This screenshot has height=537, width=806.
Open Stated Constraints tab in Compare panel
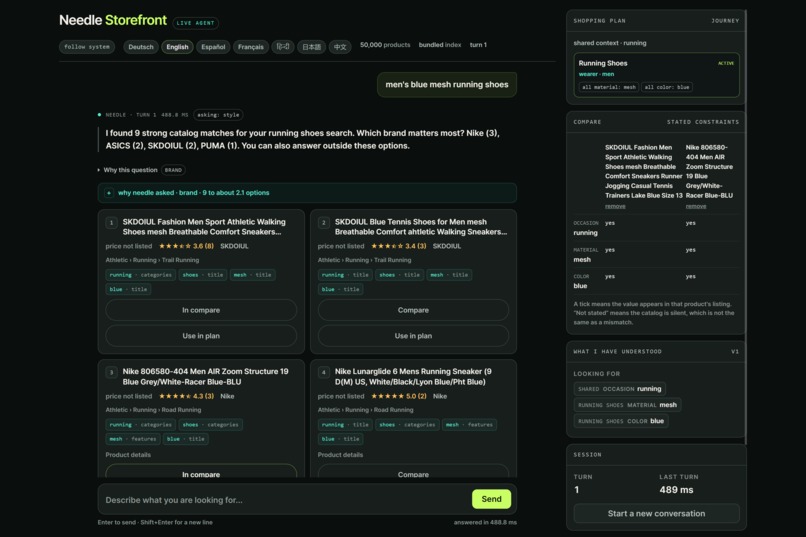coord(703,122)
